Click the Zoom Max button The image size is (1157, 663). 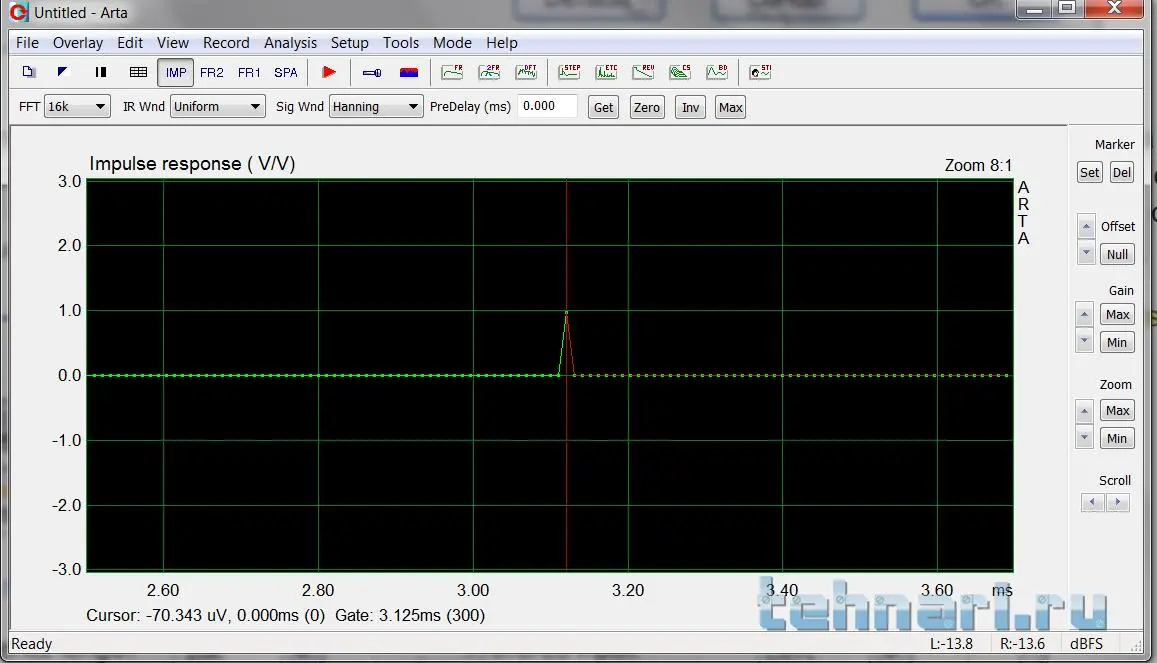(1117, 411)
